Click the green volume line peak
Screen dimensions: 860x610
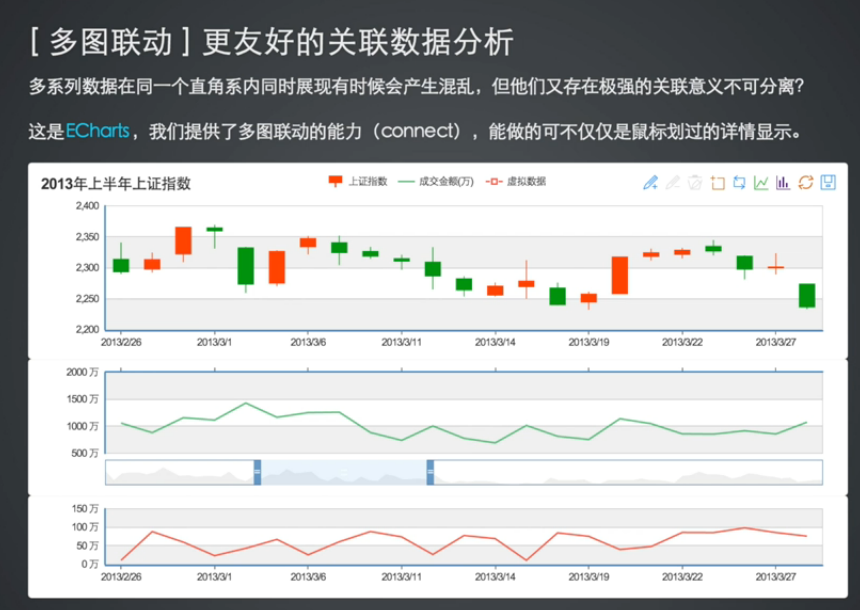(x=246, y=403)
